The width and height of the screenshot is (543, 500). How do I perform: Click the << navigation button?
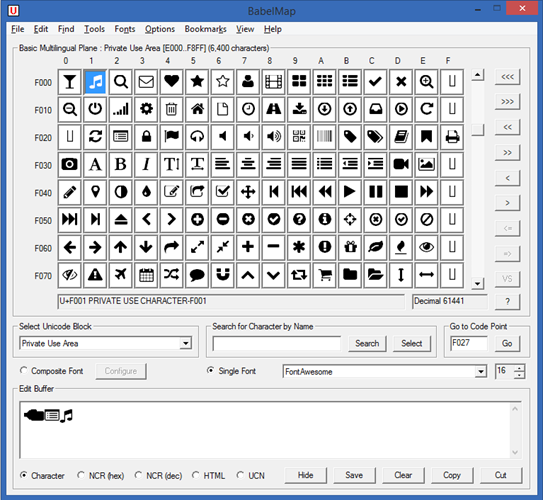pos(507,127)
